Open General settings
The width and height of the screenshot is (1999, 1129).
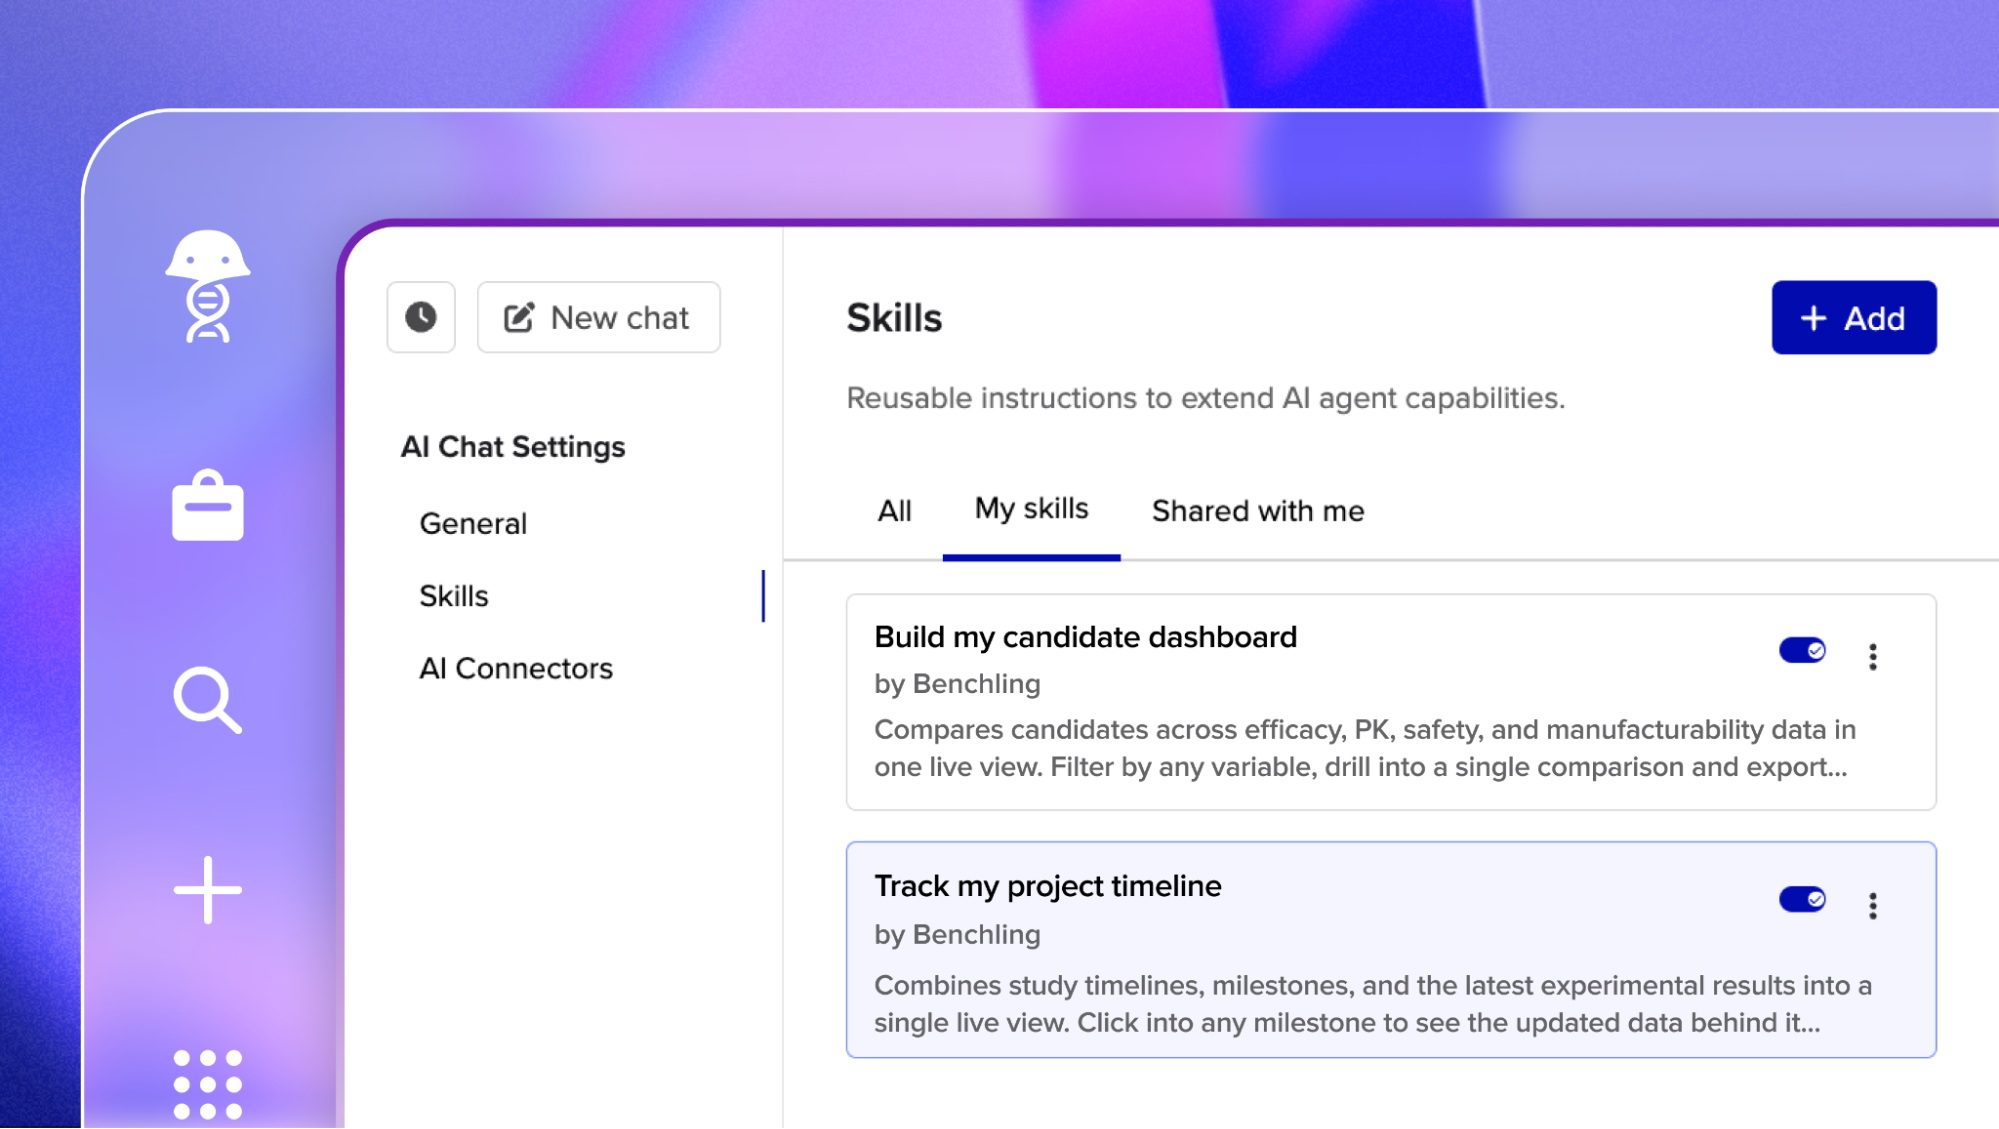pyautogui.click(x=473, y=523)
